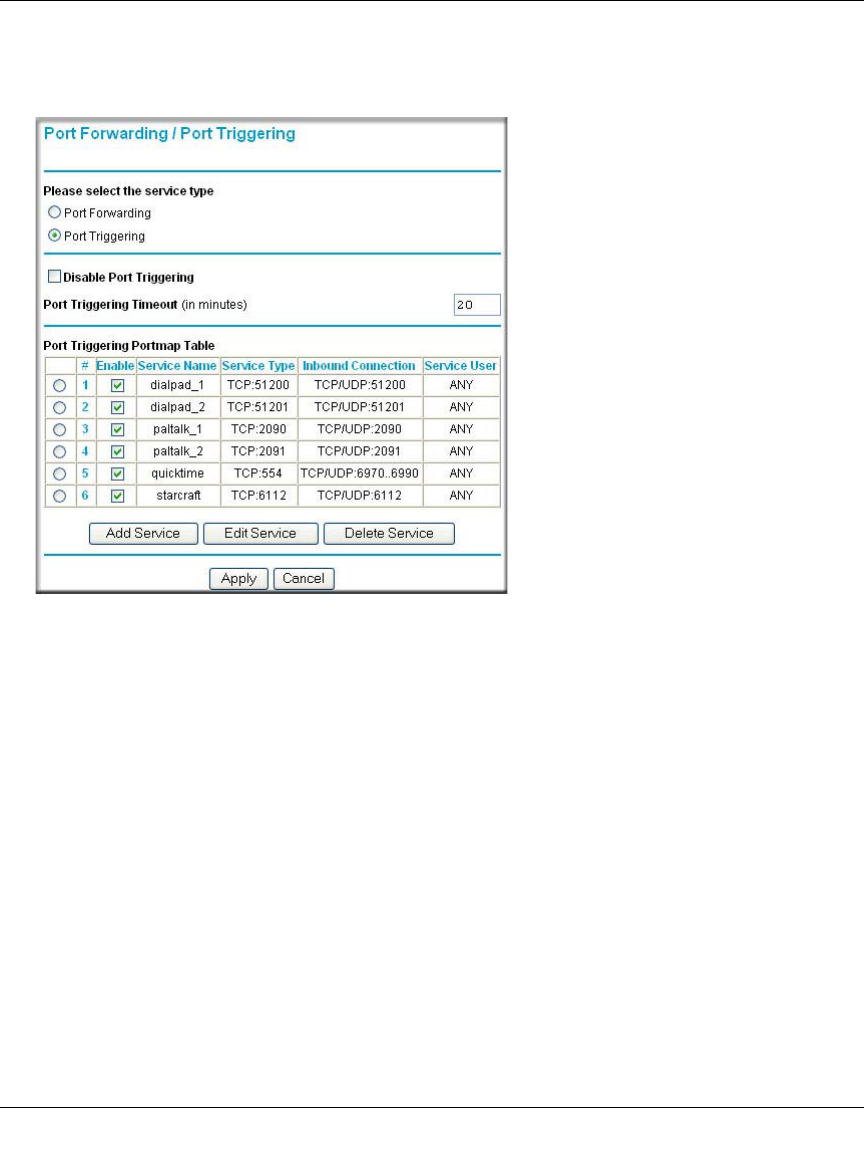The image size is (864, 1170).
Task: Click the TCP/UDP:6970..6990 inbound connection cell
Action: 360,473
